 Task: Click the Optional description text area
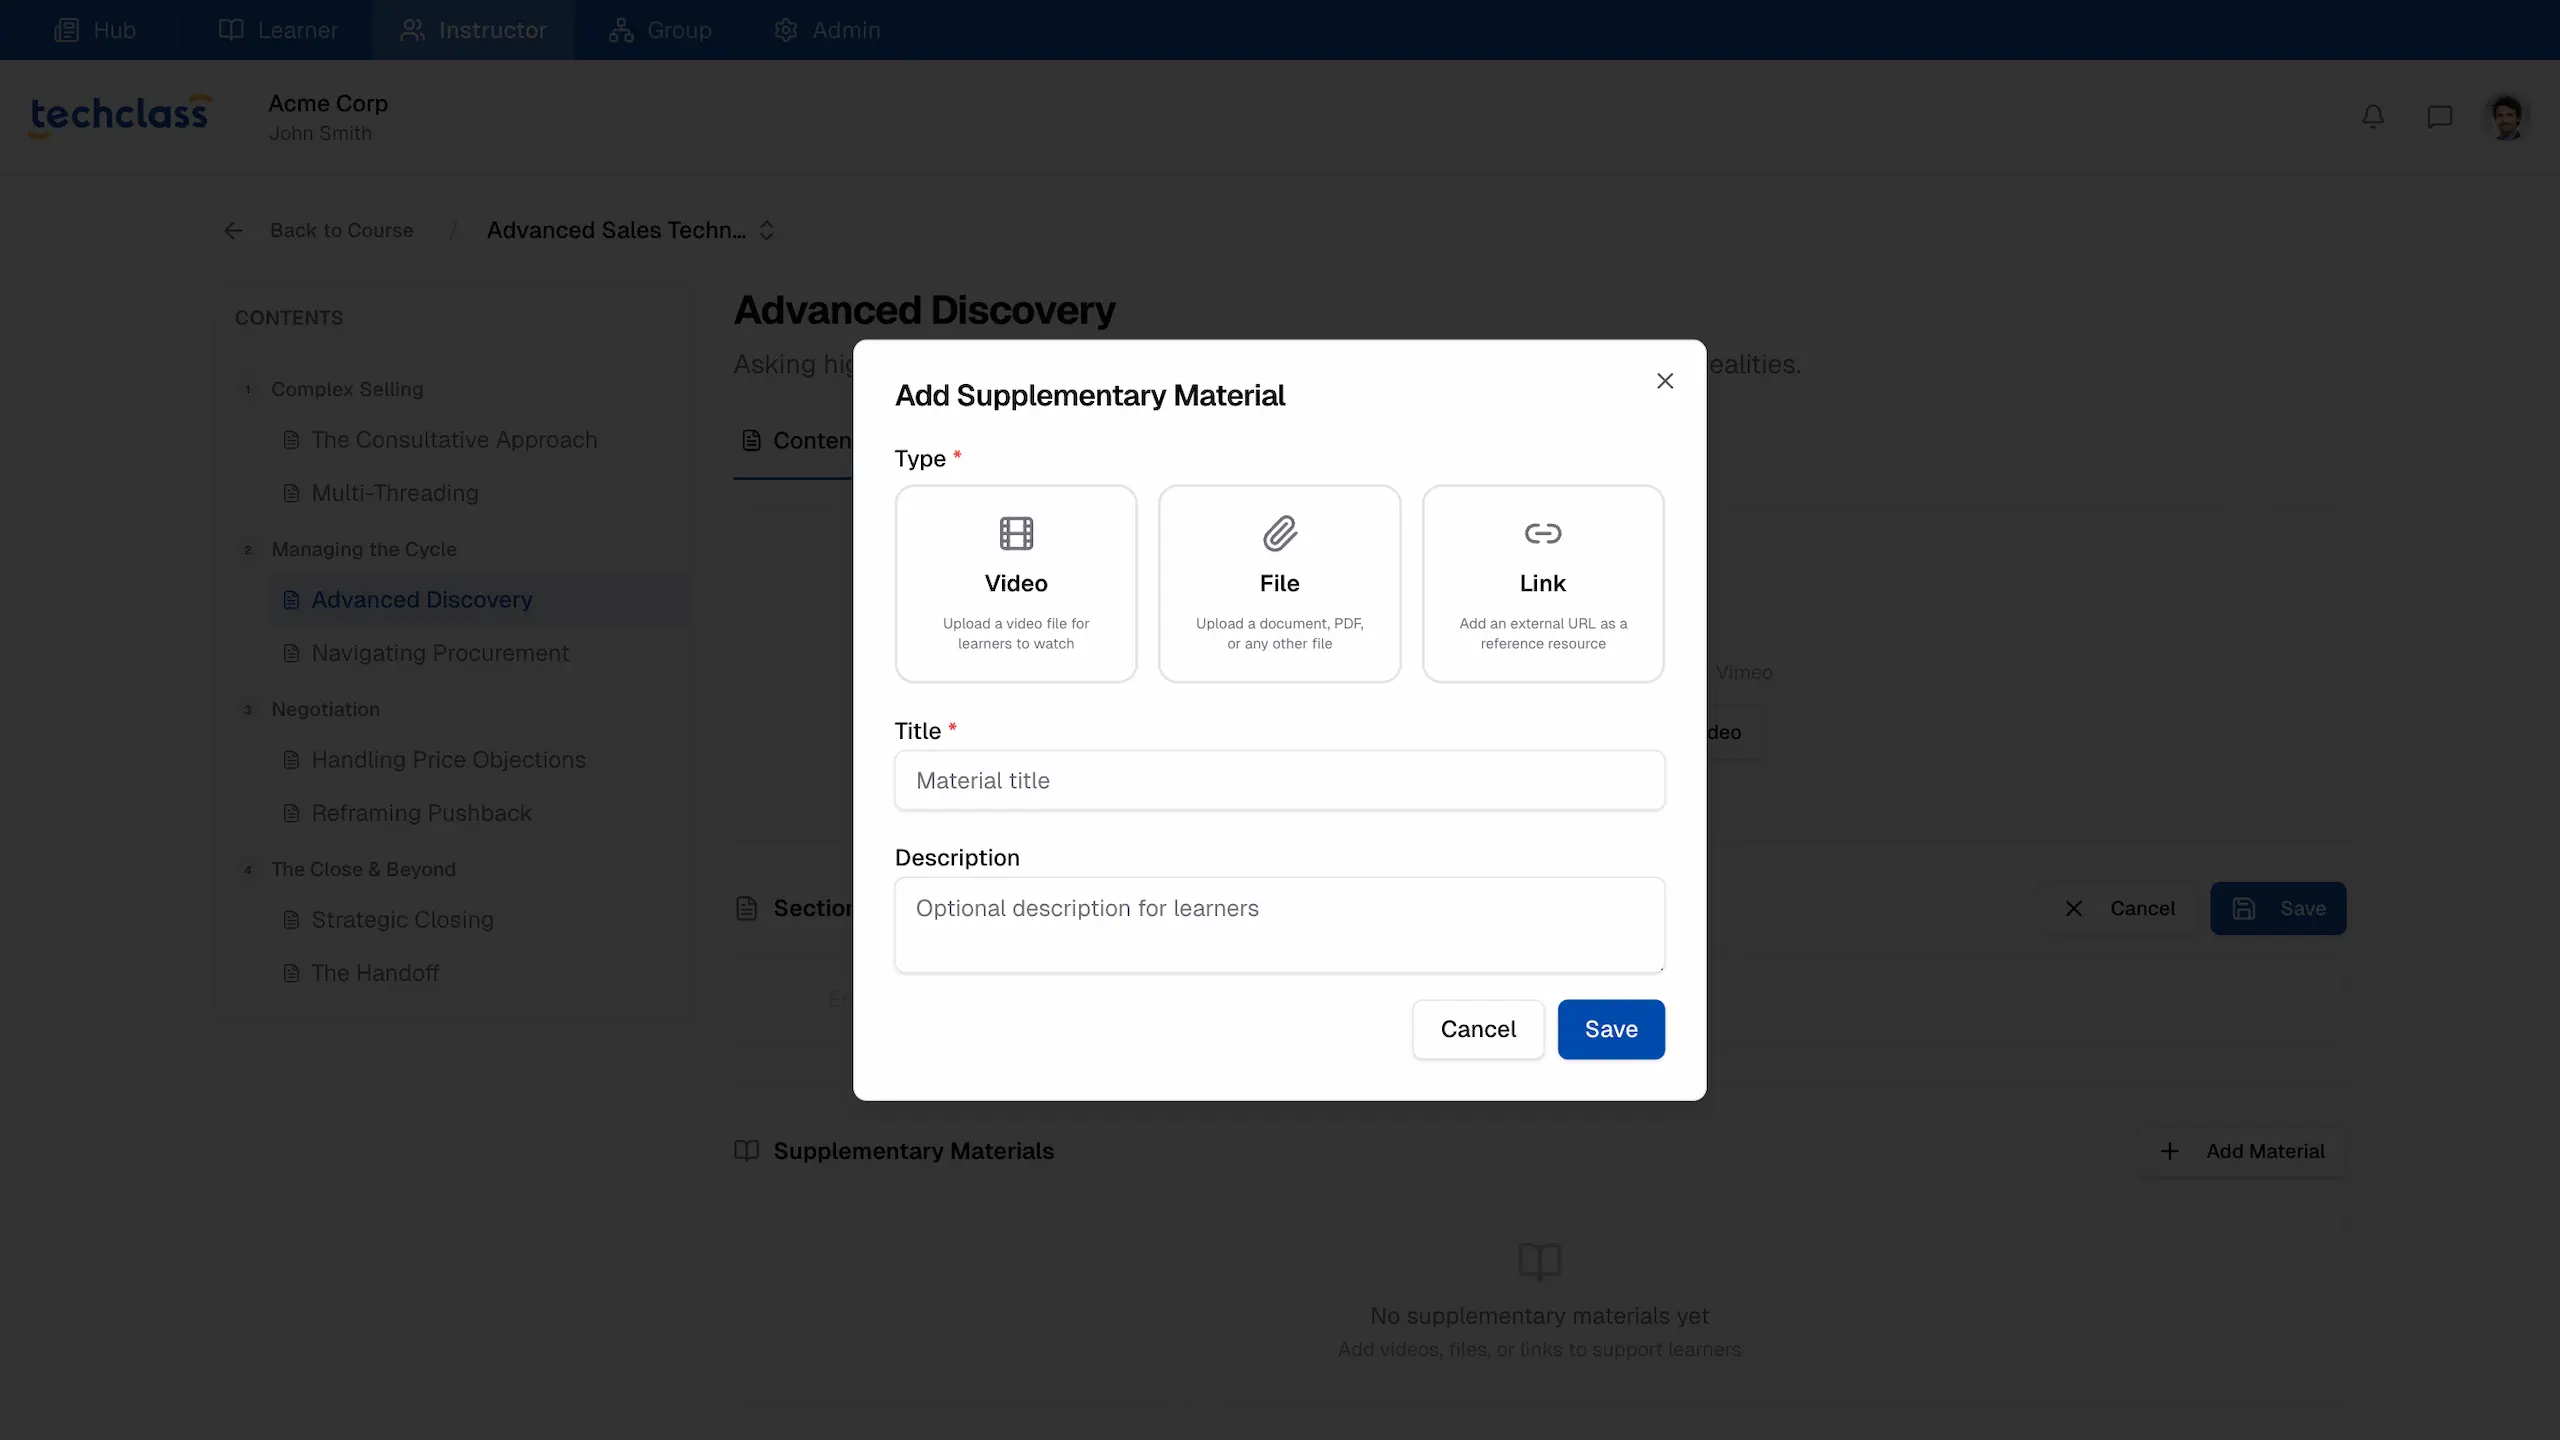[x=1279, y=925]
